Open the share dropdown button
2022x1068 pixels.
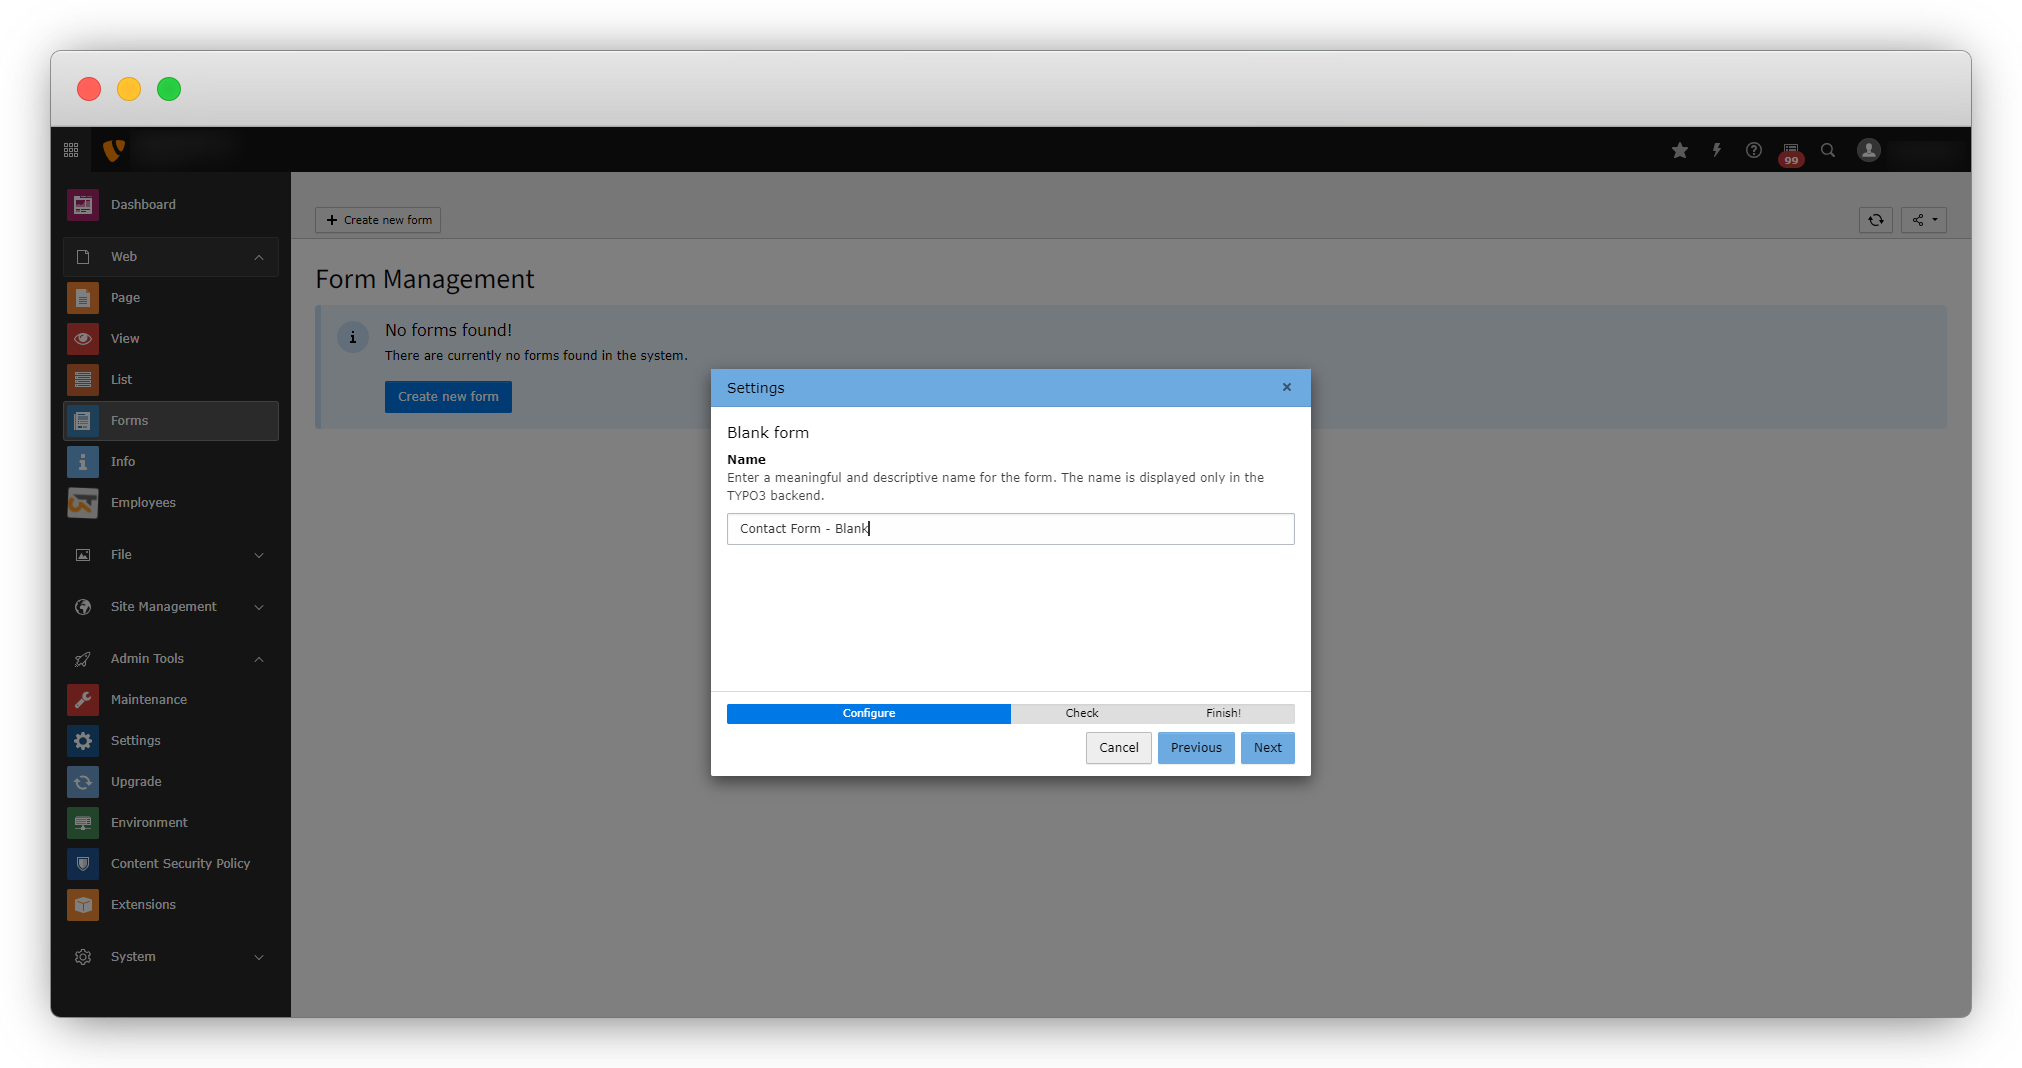(1924, 220)
